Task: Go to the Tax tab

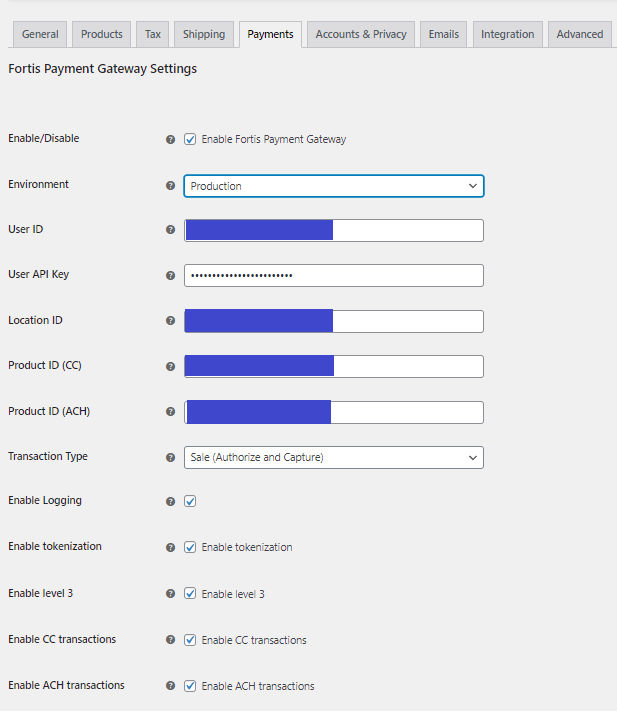Action: (153, 34)
